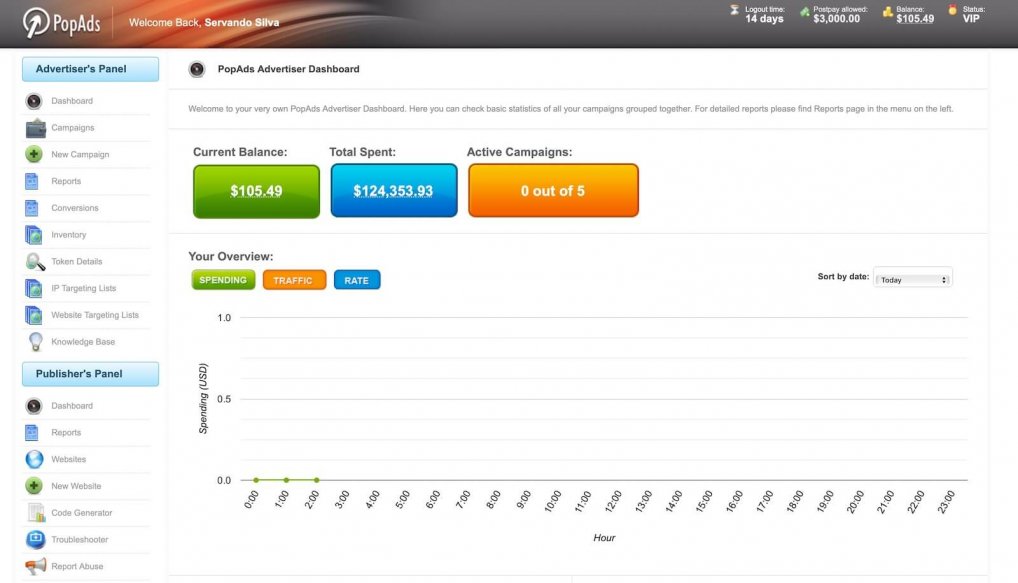1018x583 pixels.
Task: Click the camera icon beside dashboard title
Action: click(x=197, y=69)
